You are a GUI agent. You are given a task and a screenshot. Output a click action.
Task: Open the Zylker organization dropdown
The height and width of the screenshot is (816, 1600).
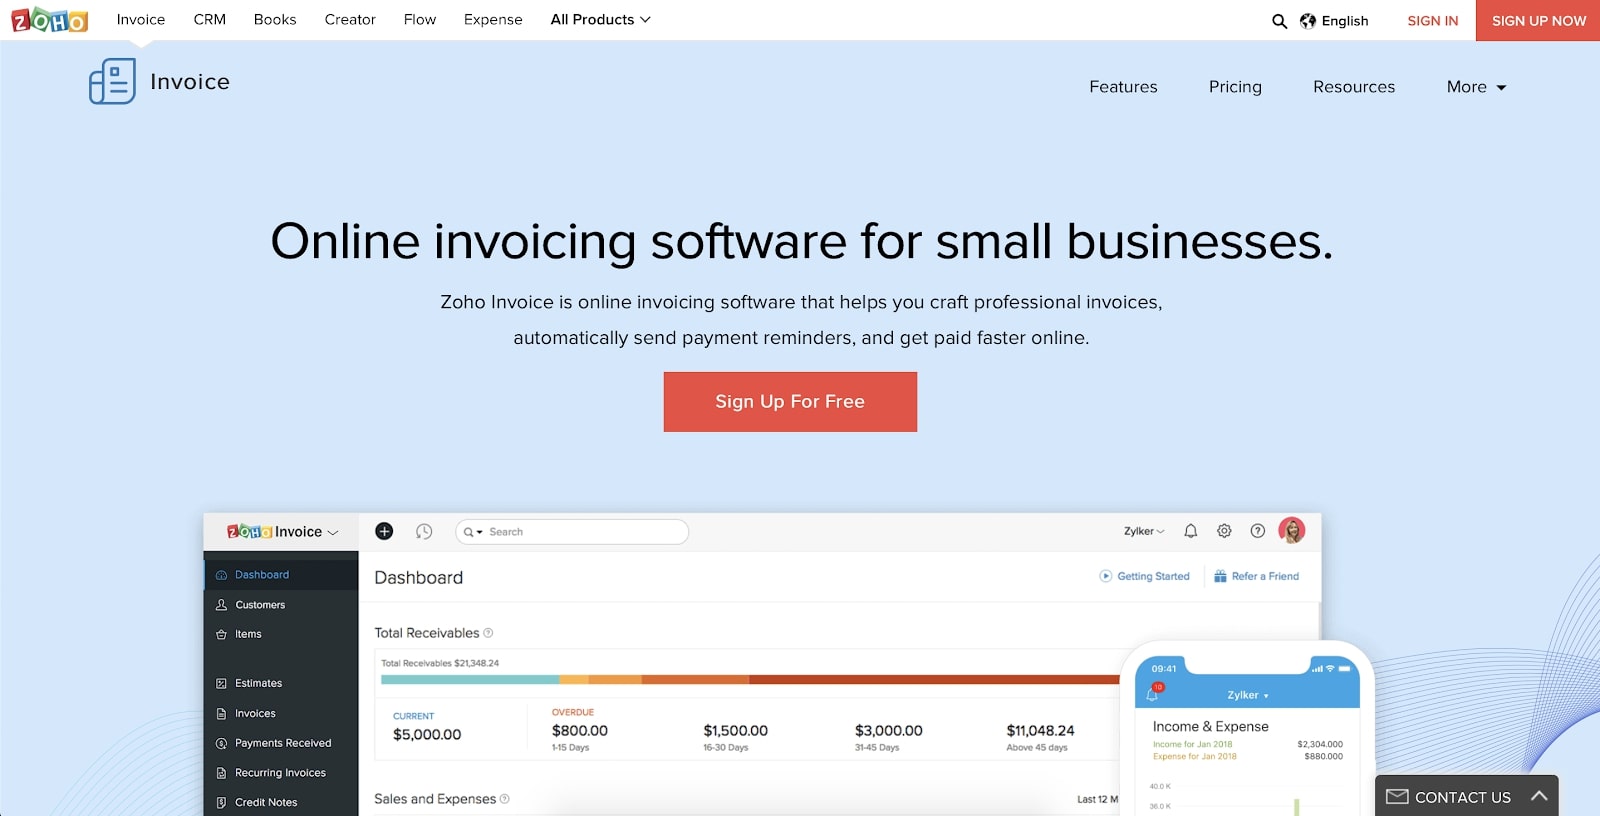point(1144,531)
